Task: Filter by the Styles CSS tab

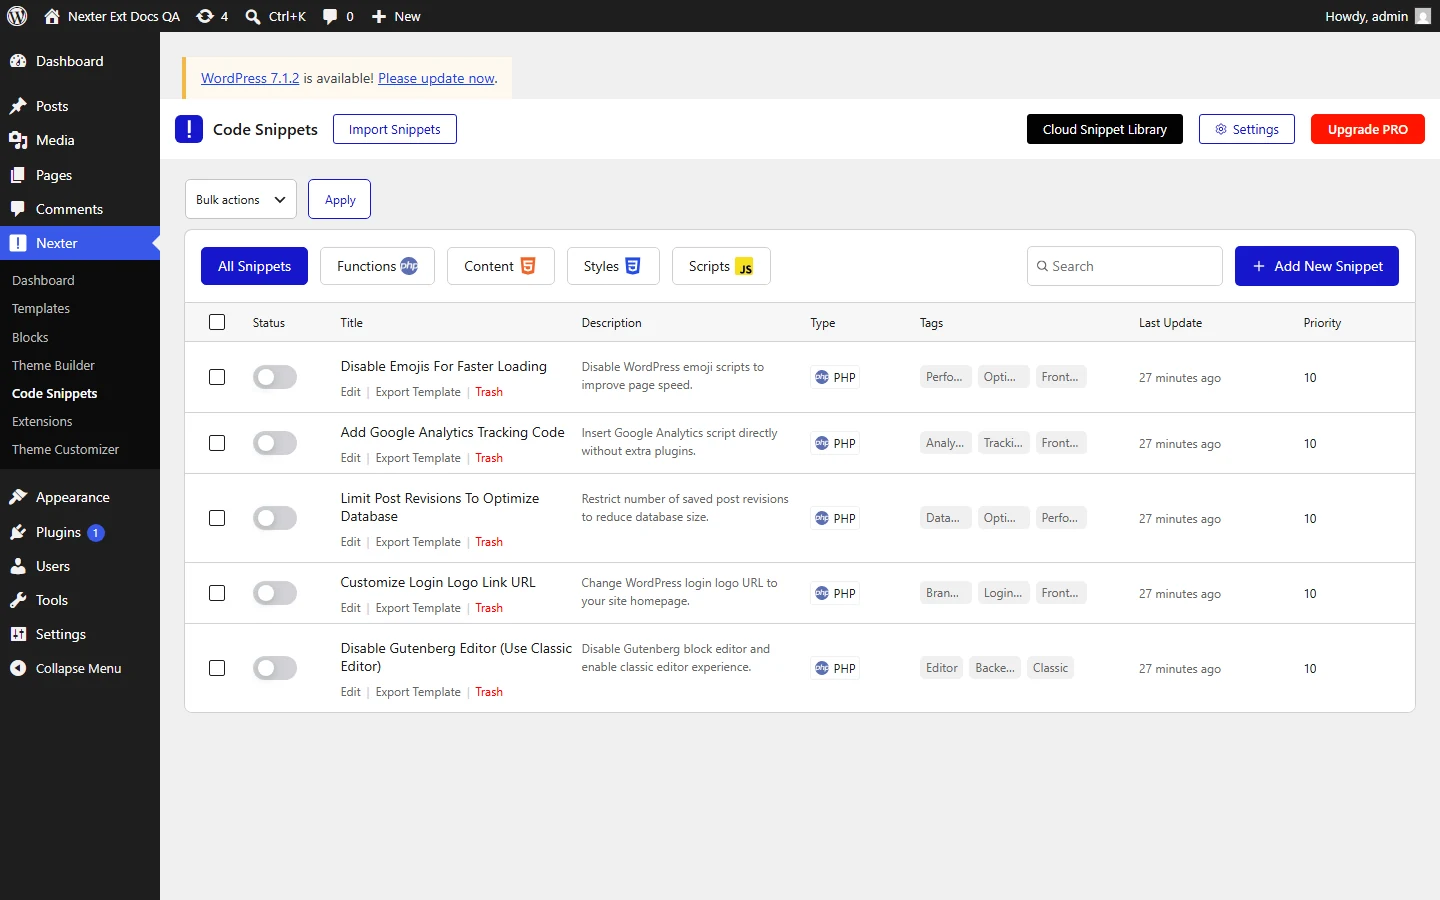Action: tap(613, 266)
